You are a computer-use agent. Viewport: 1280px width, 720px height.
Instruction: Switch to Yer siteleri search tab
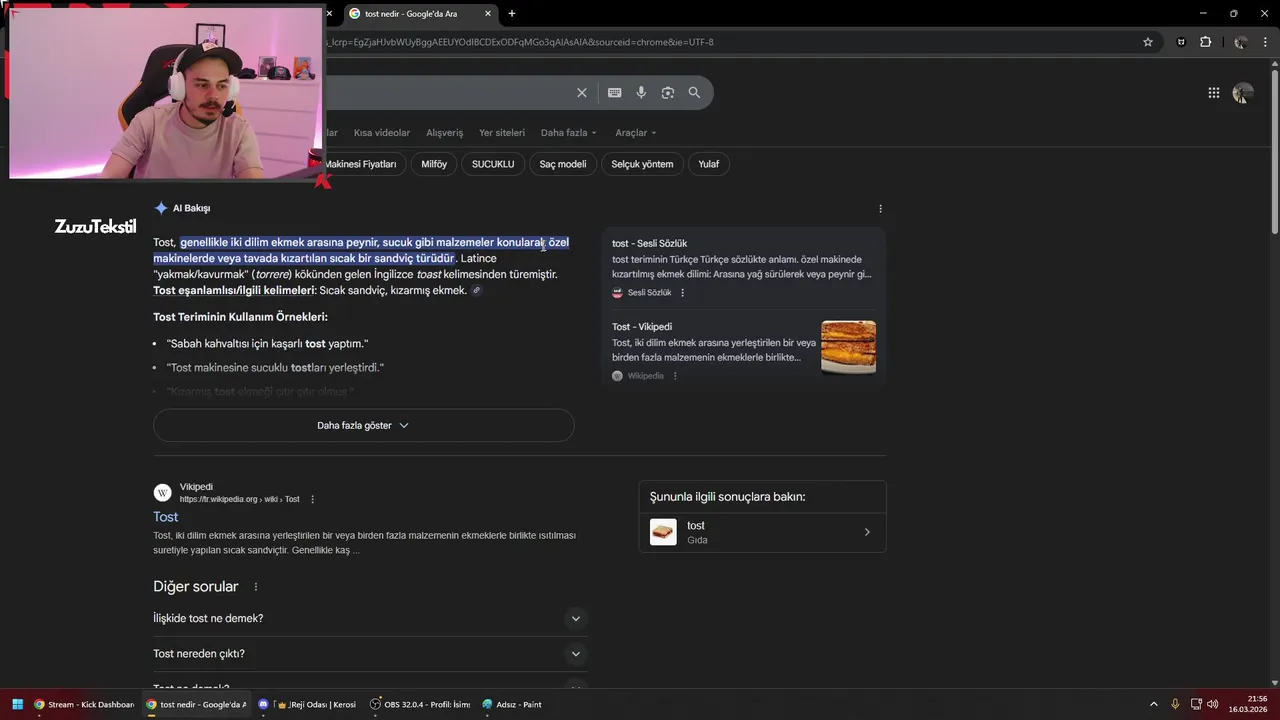502,133
